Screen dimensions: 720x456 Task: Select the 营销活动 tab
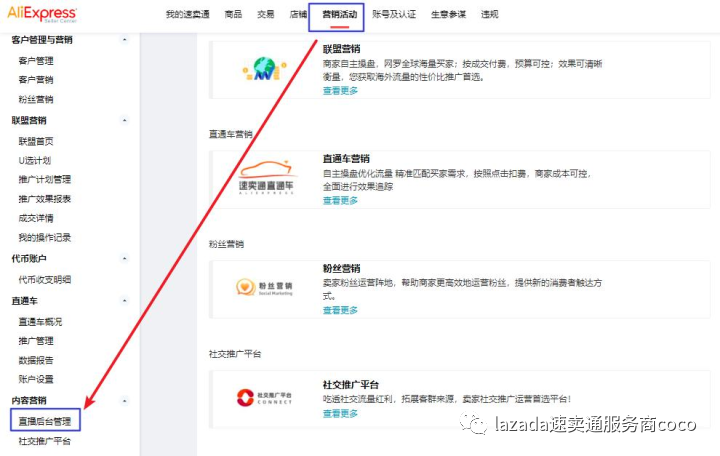coord(339,14)
